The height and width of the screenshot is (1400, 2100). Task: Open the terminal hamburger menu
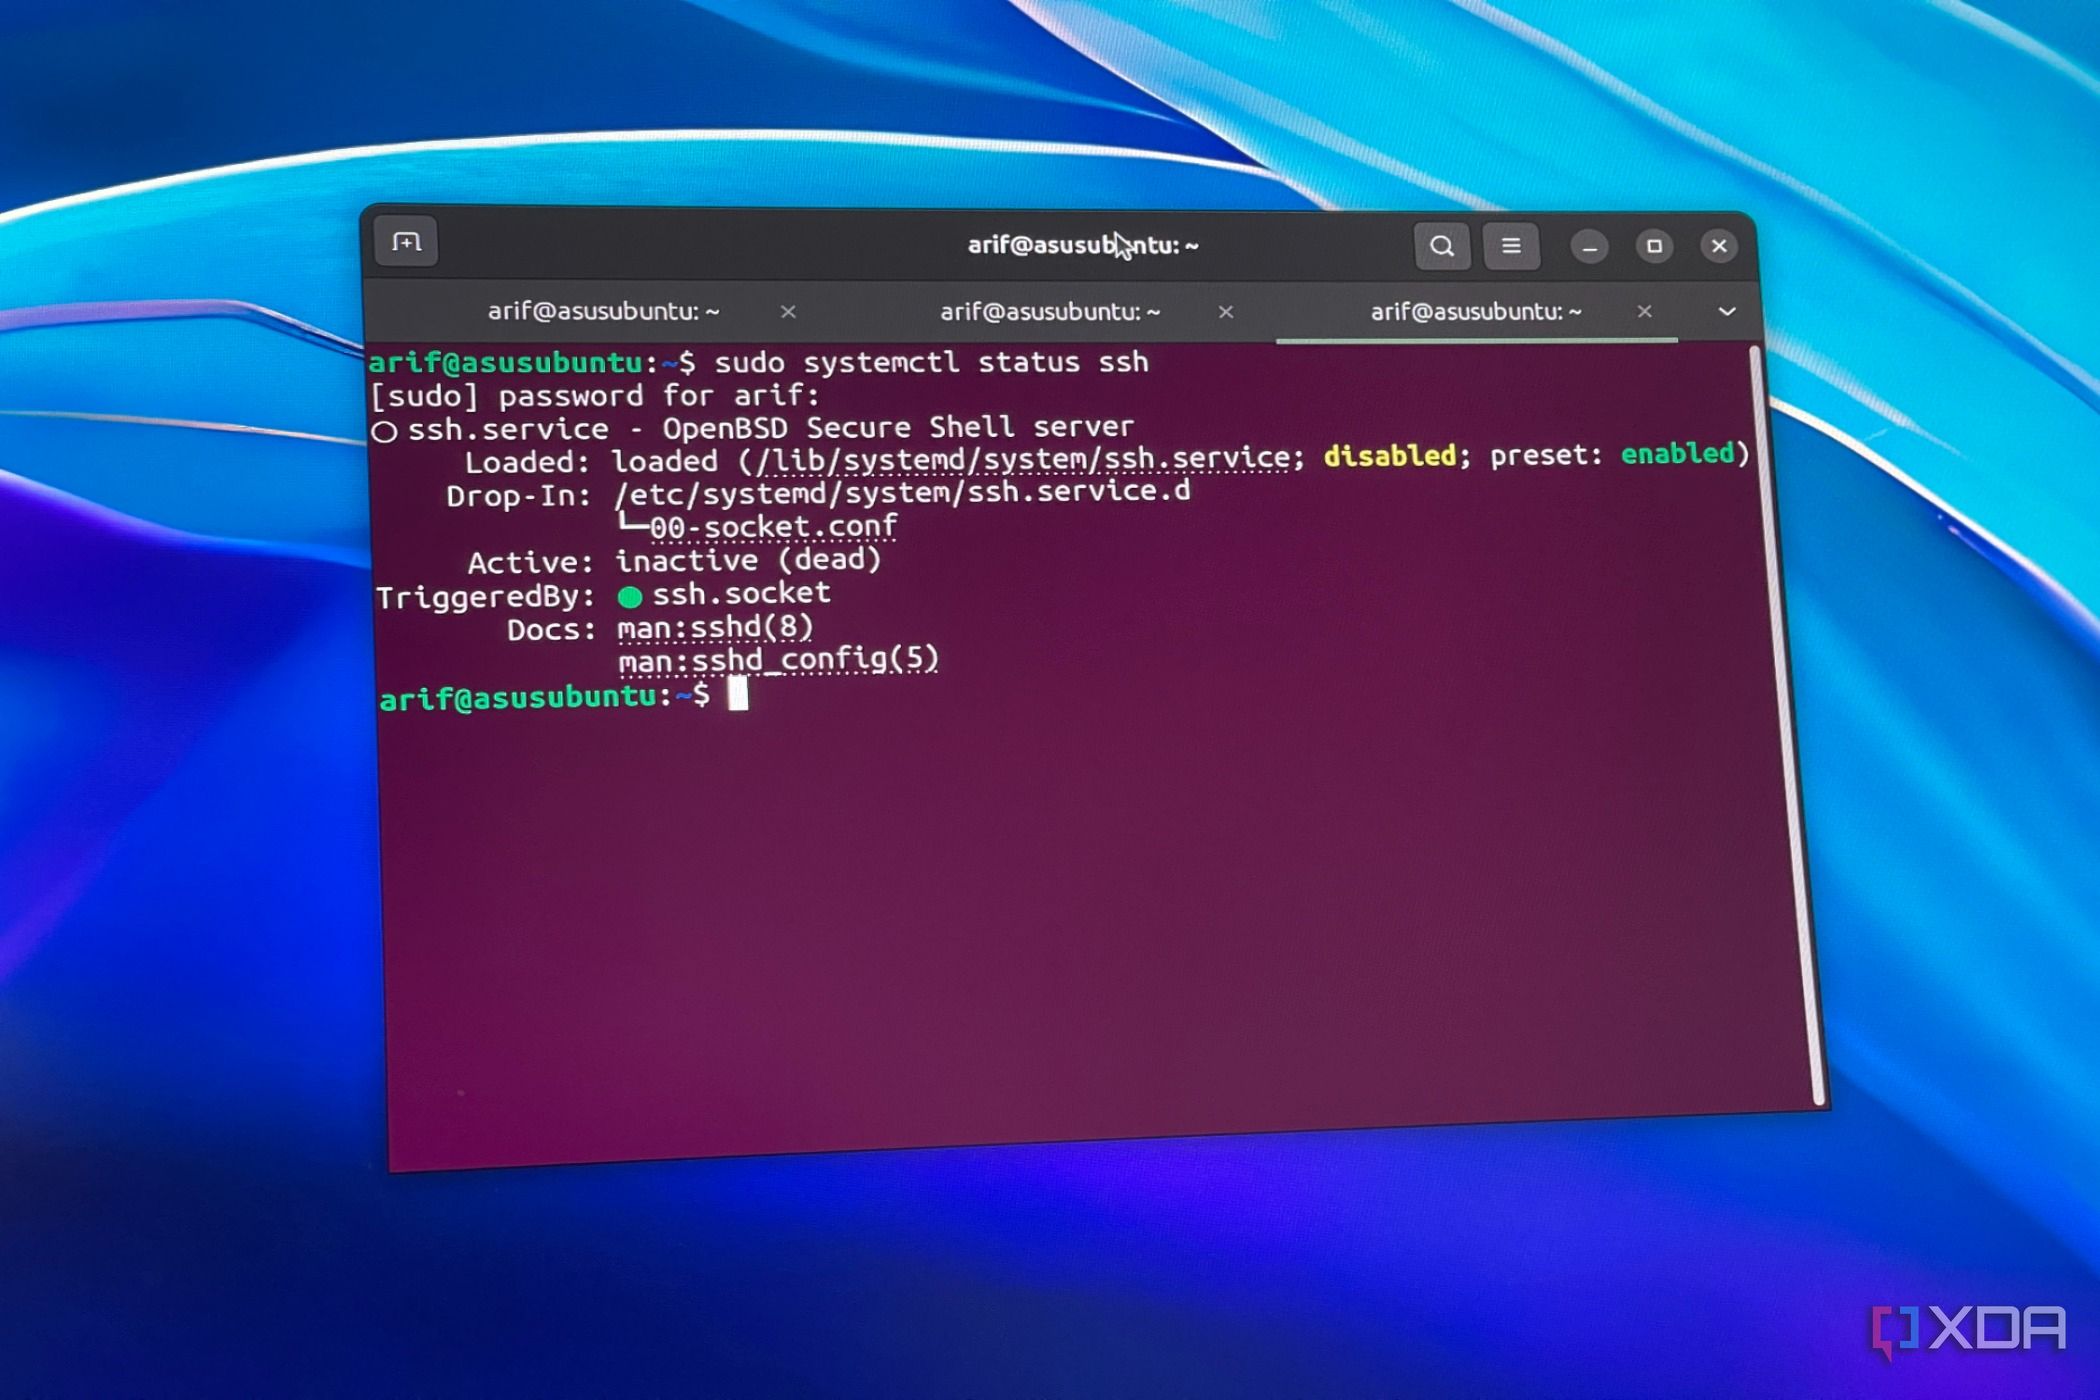(x=1511, y=246)
